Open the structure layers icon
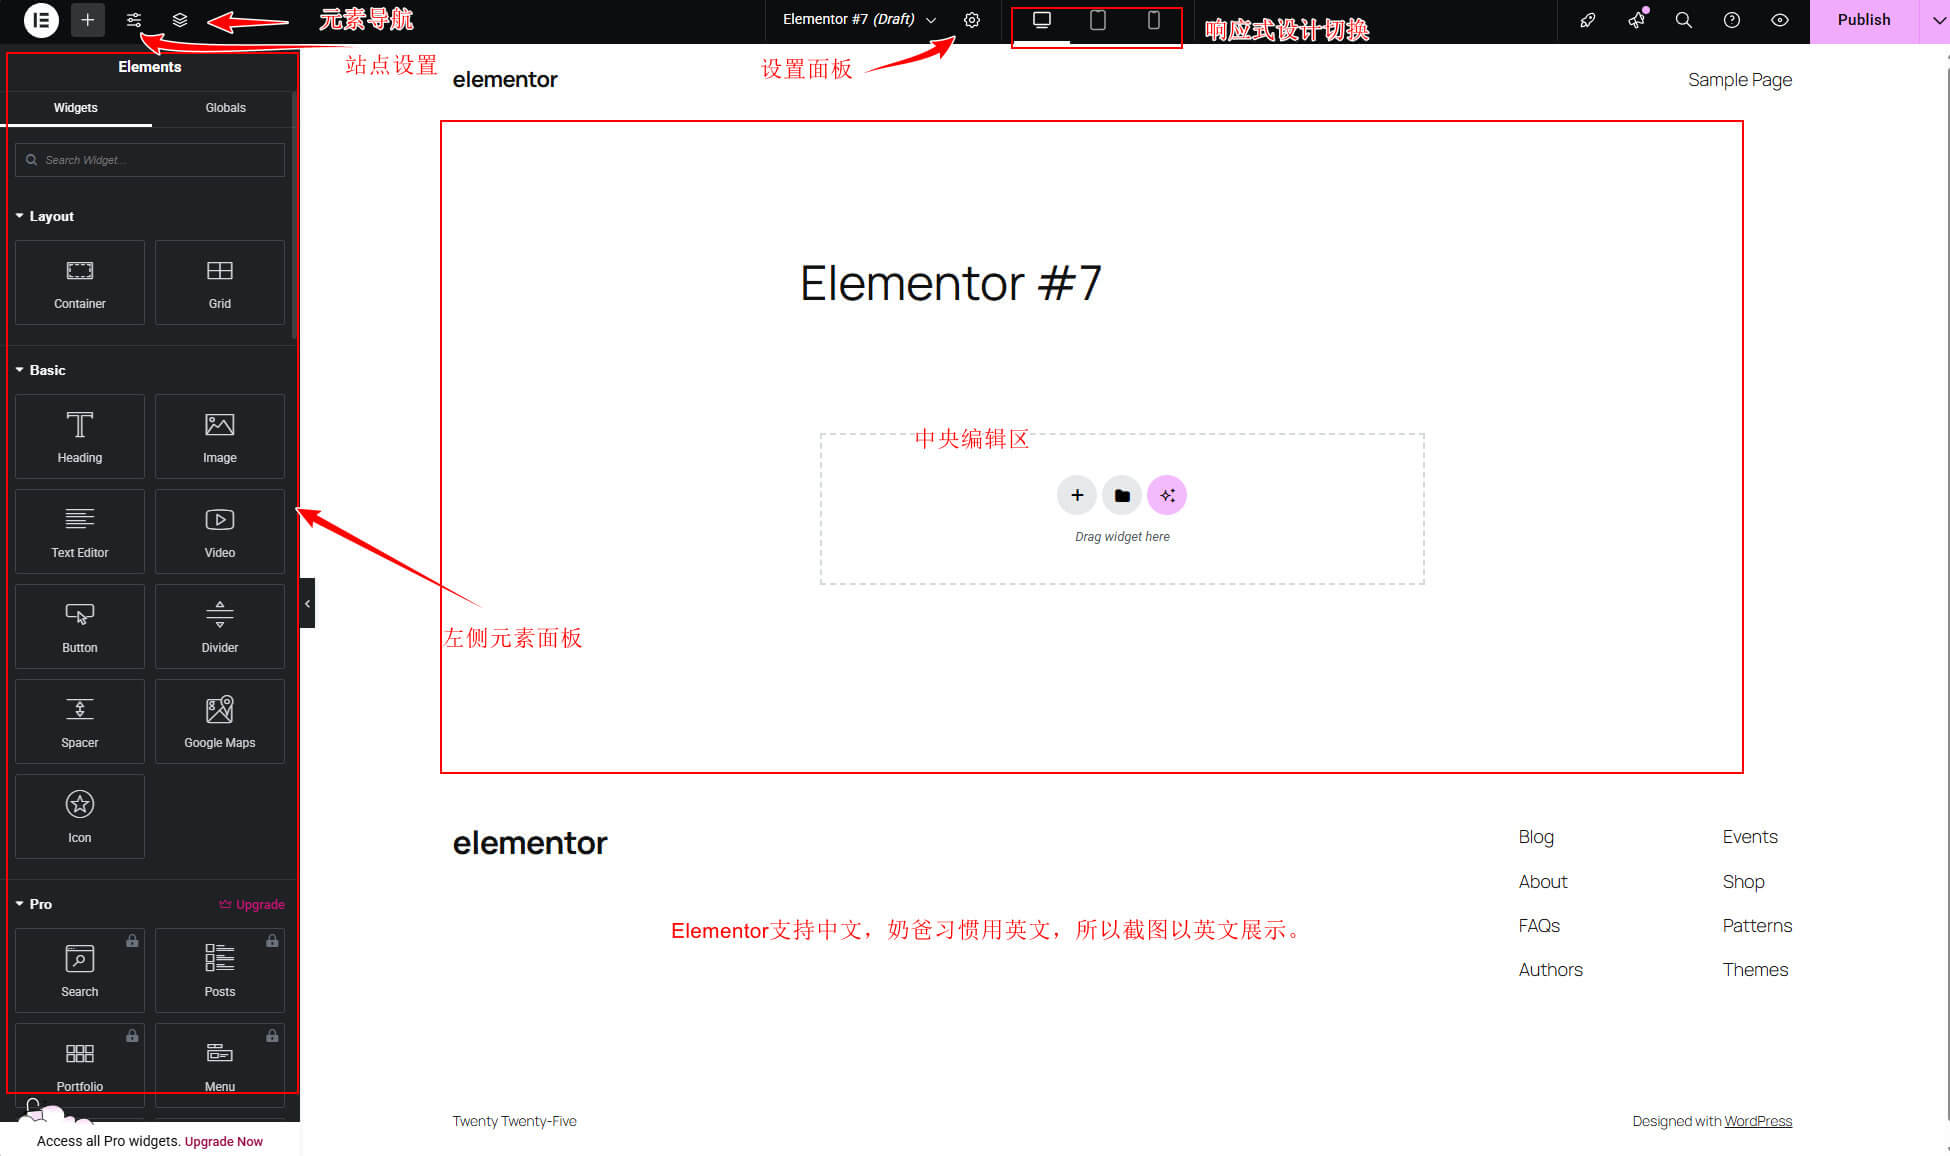The image size is (1950, 1156). pyautogui.click(x=180, y=20)
